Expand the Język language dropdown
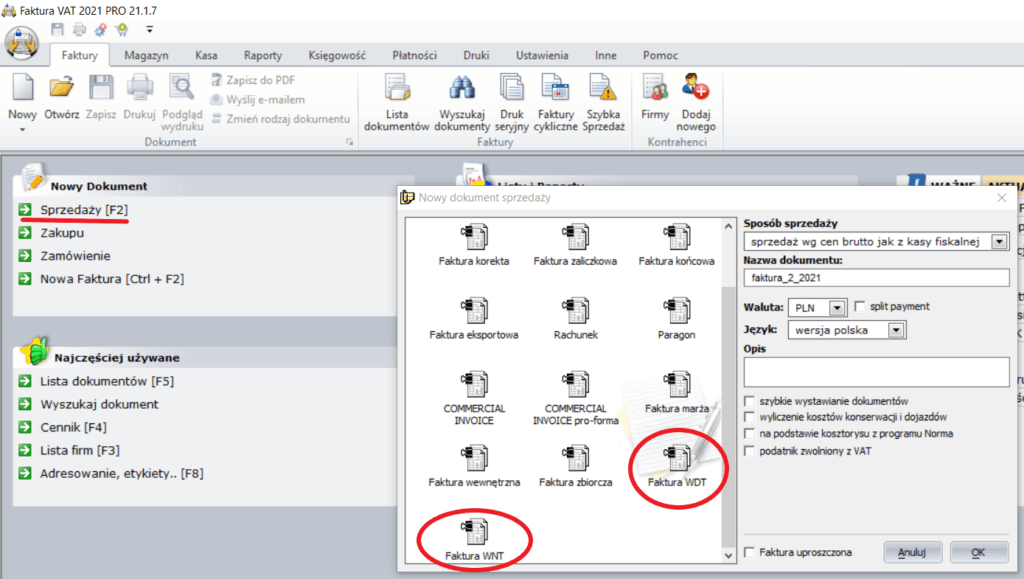 pos(896,329)
